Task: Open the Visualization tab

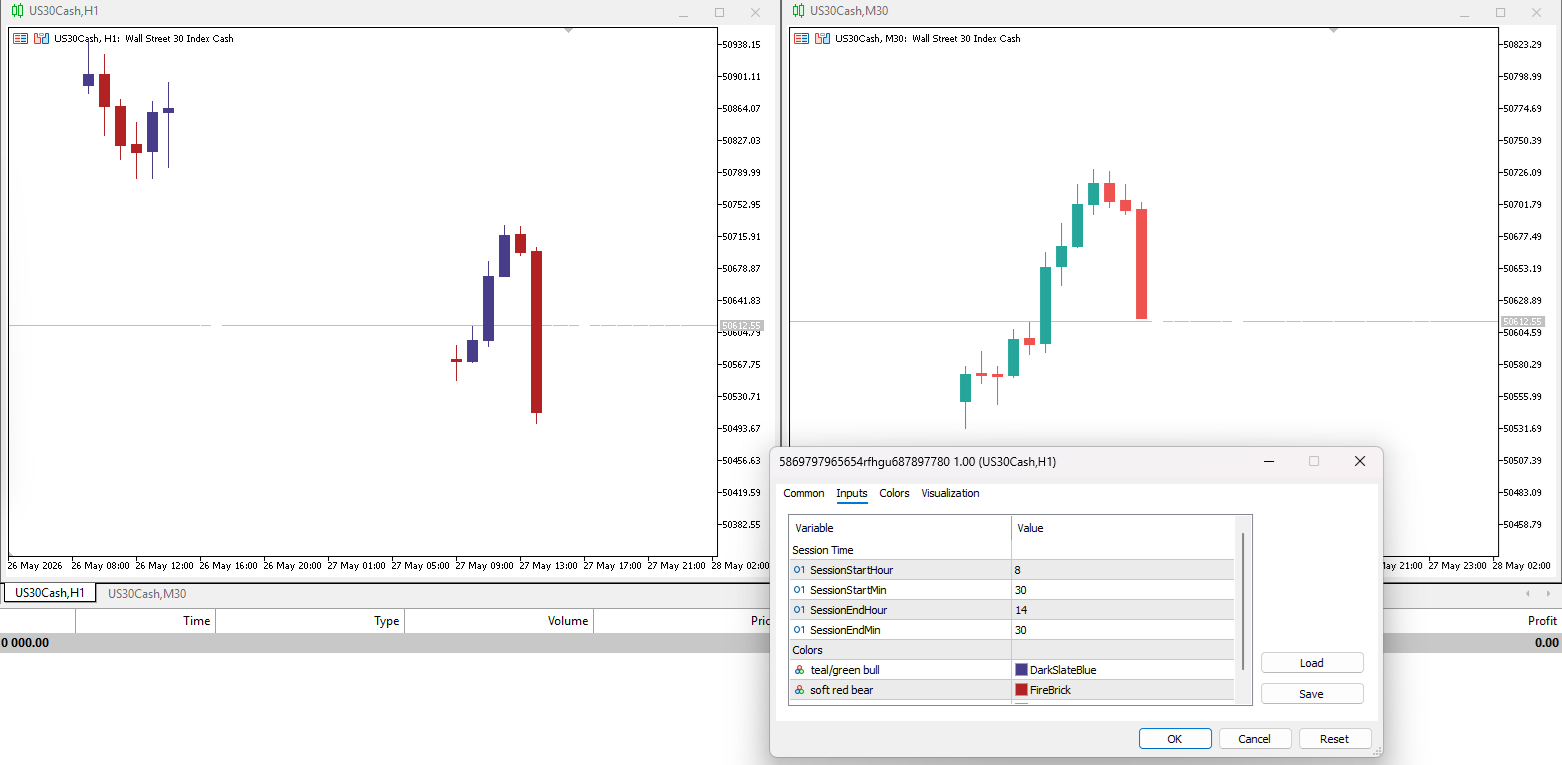Action: point(950,493)
